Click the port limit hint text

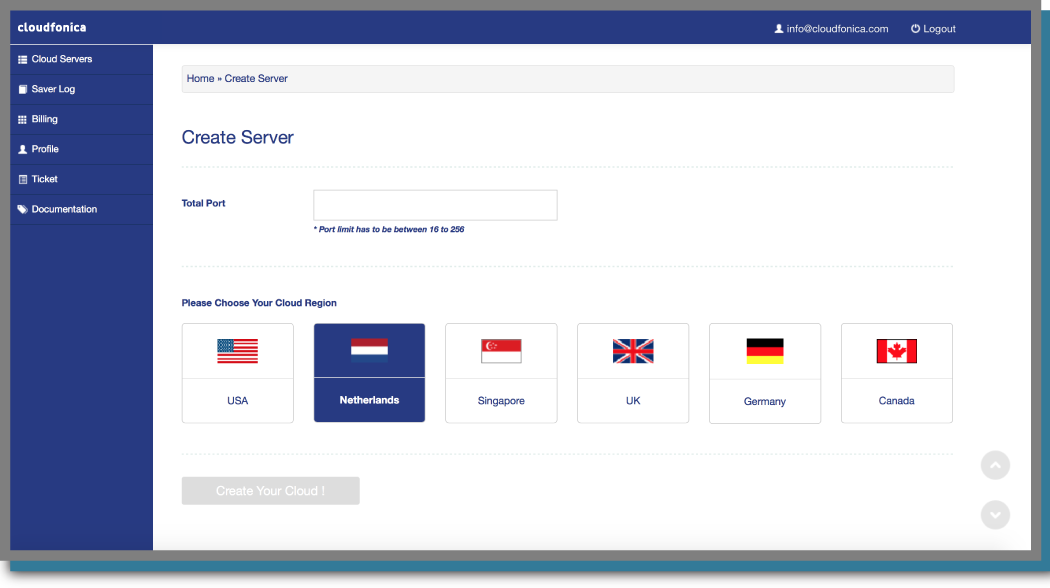click(389, 229)
